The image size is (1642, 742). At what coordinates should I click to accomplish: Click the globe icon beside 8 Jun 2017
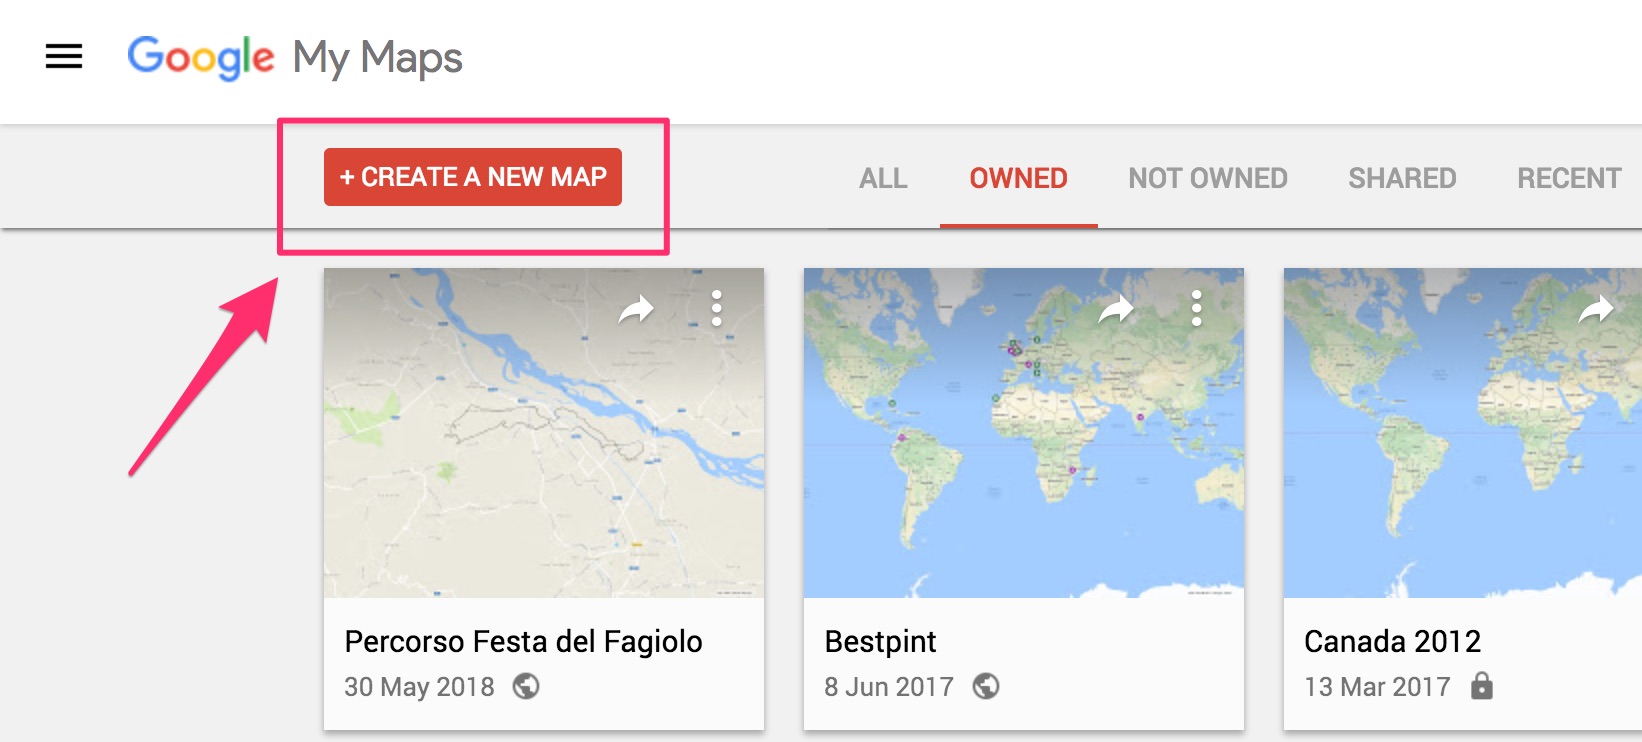(986, 686)
